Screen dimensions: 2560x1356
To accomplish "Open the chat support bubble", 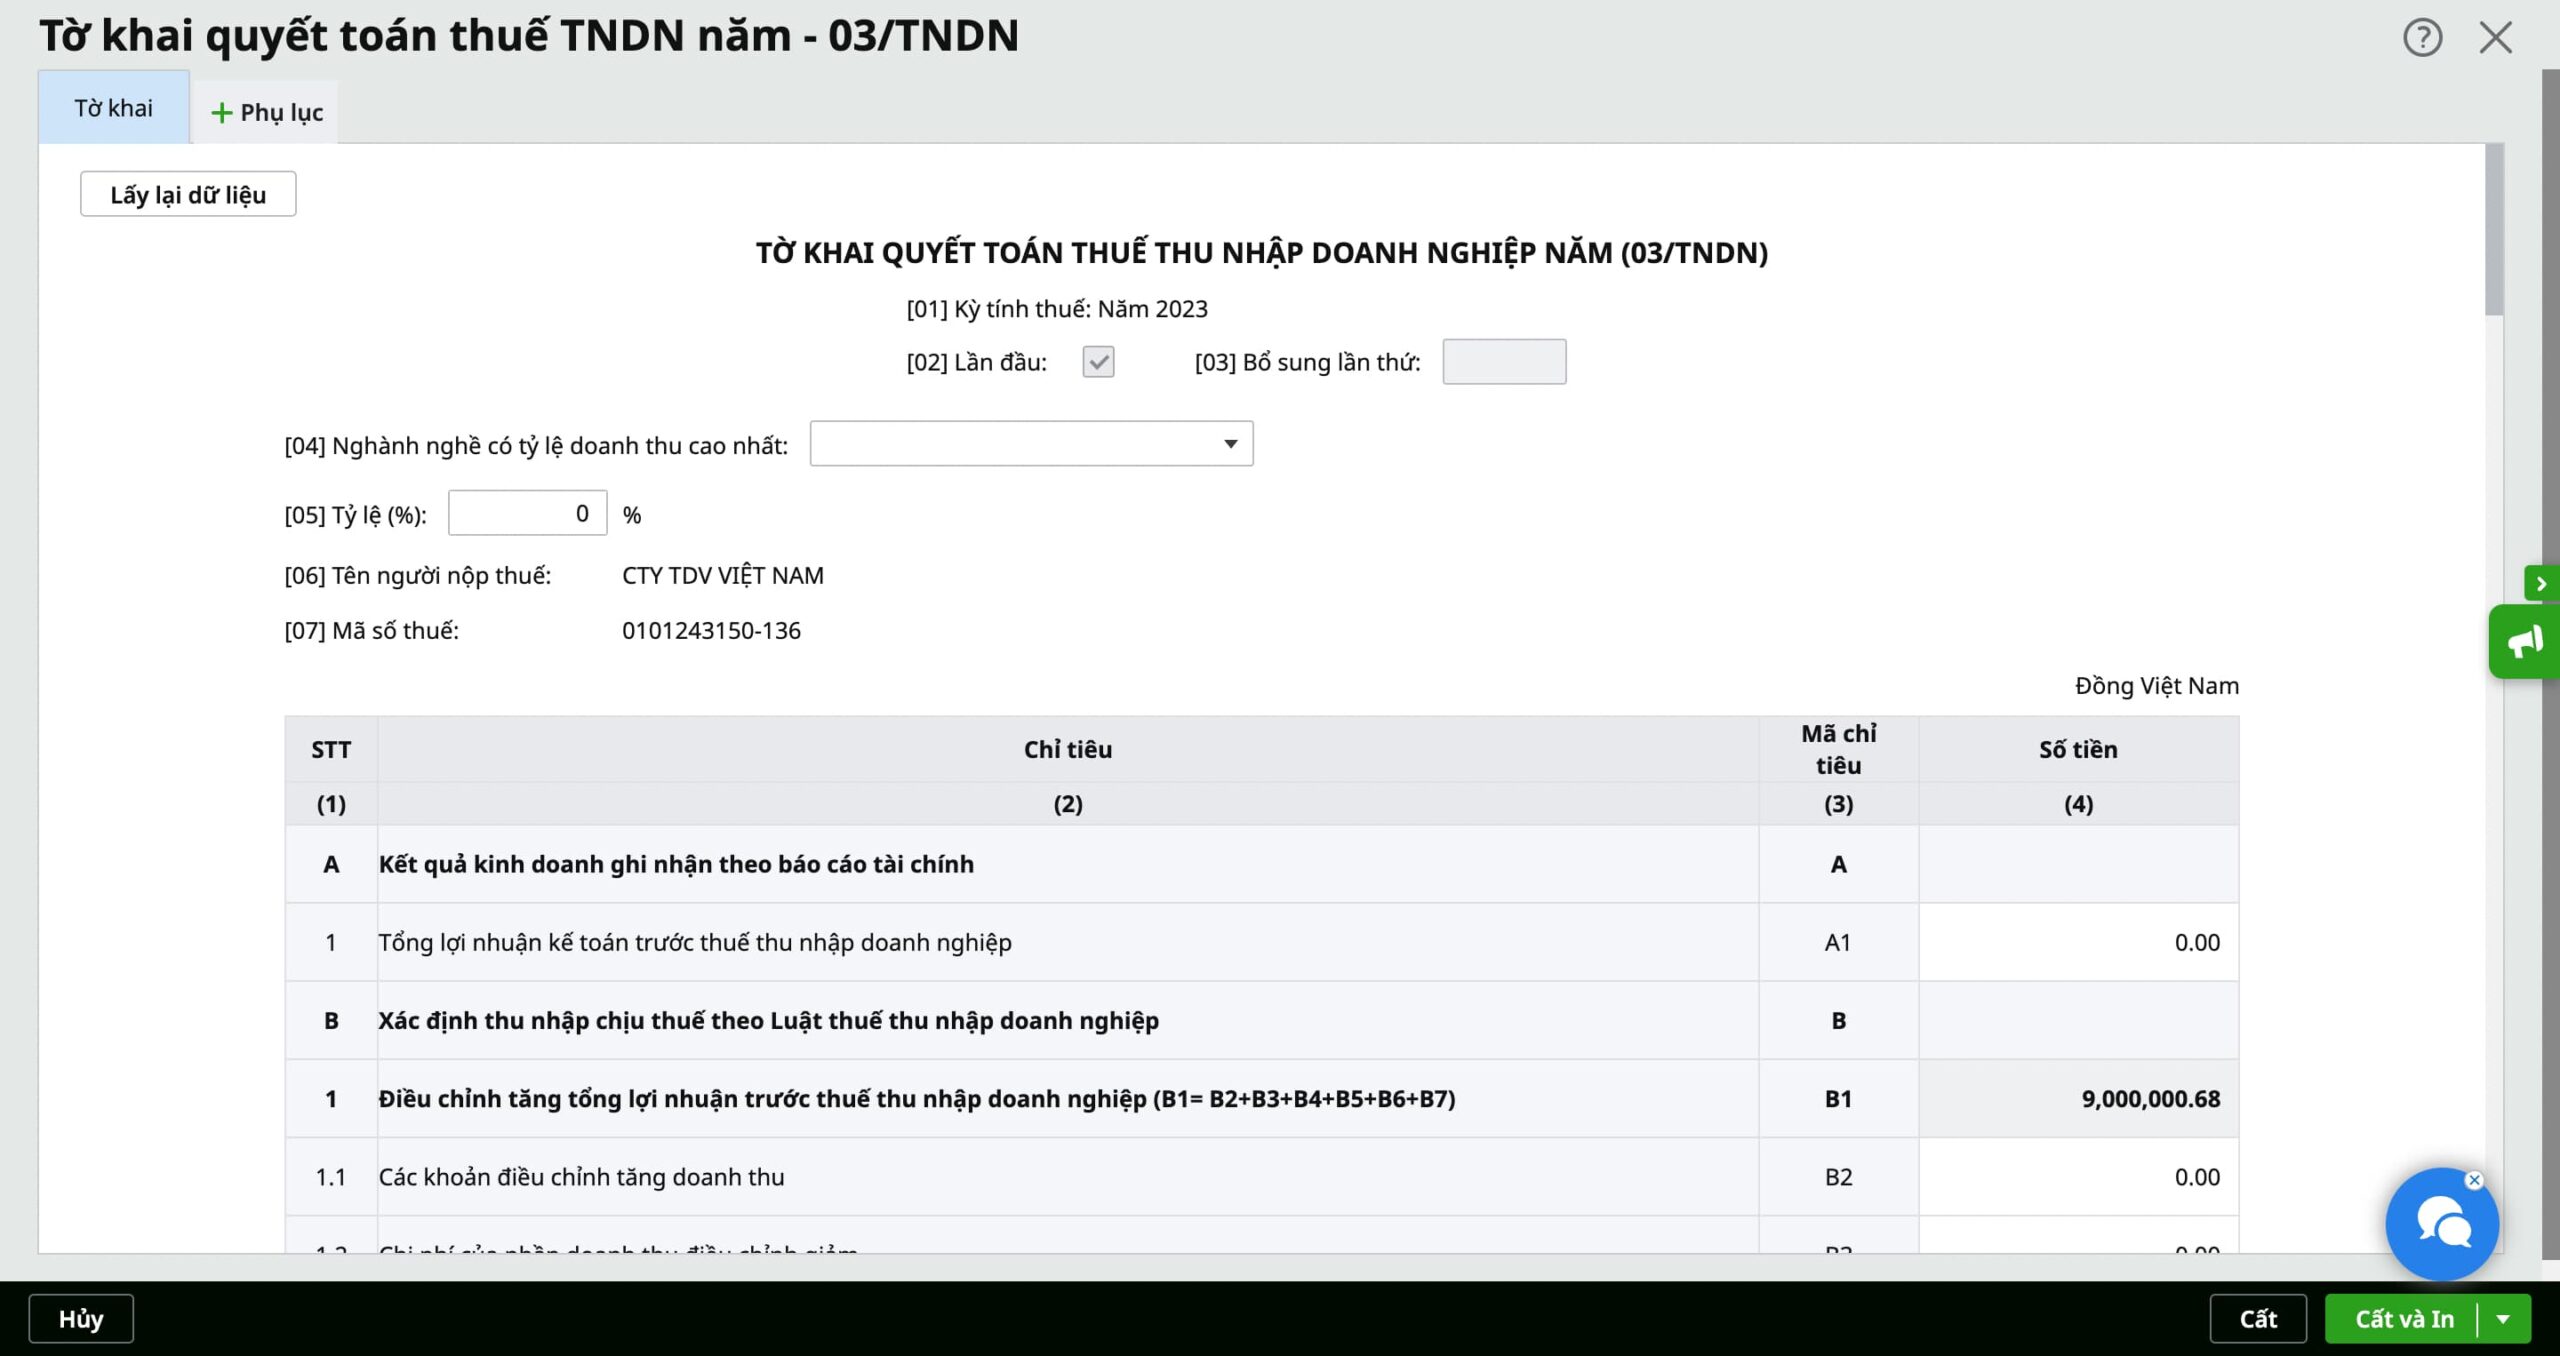I will [x=2440, y=1223].
